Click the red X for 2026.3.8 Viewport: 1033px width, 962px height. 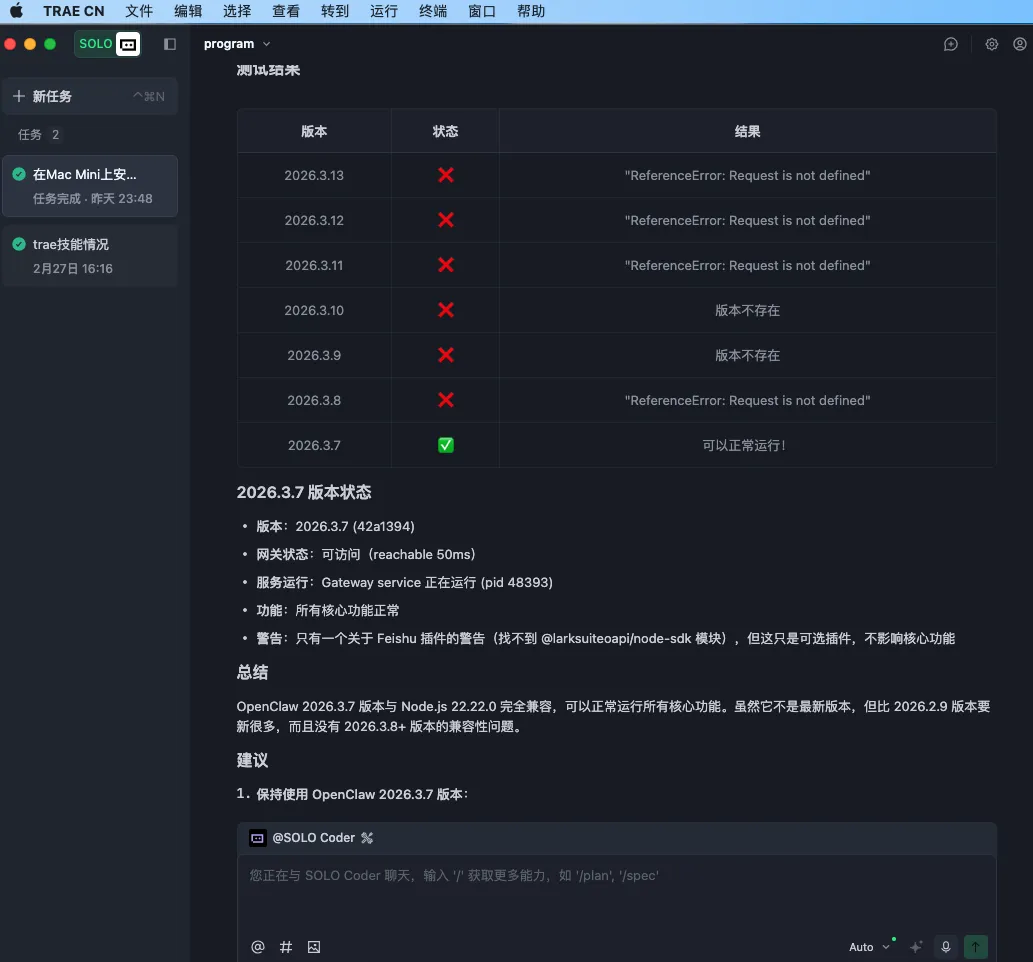click(445, 400)
